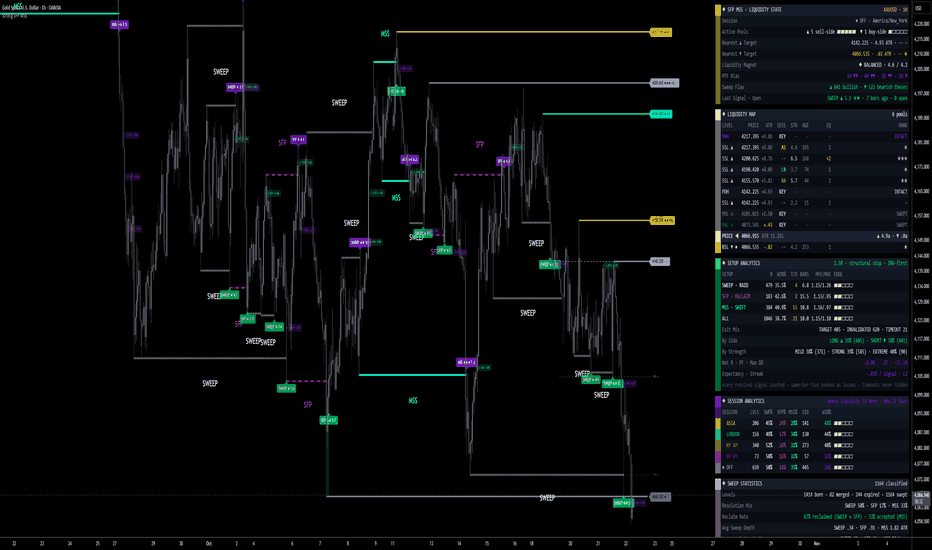Click the BALANCED liquidity magnet value
This screenshot has height=550, width=932.
(x=883, y=65)
